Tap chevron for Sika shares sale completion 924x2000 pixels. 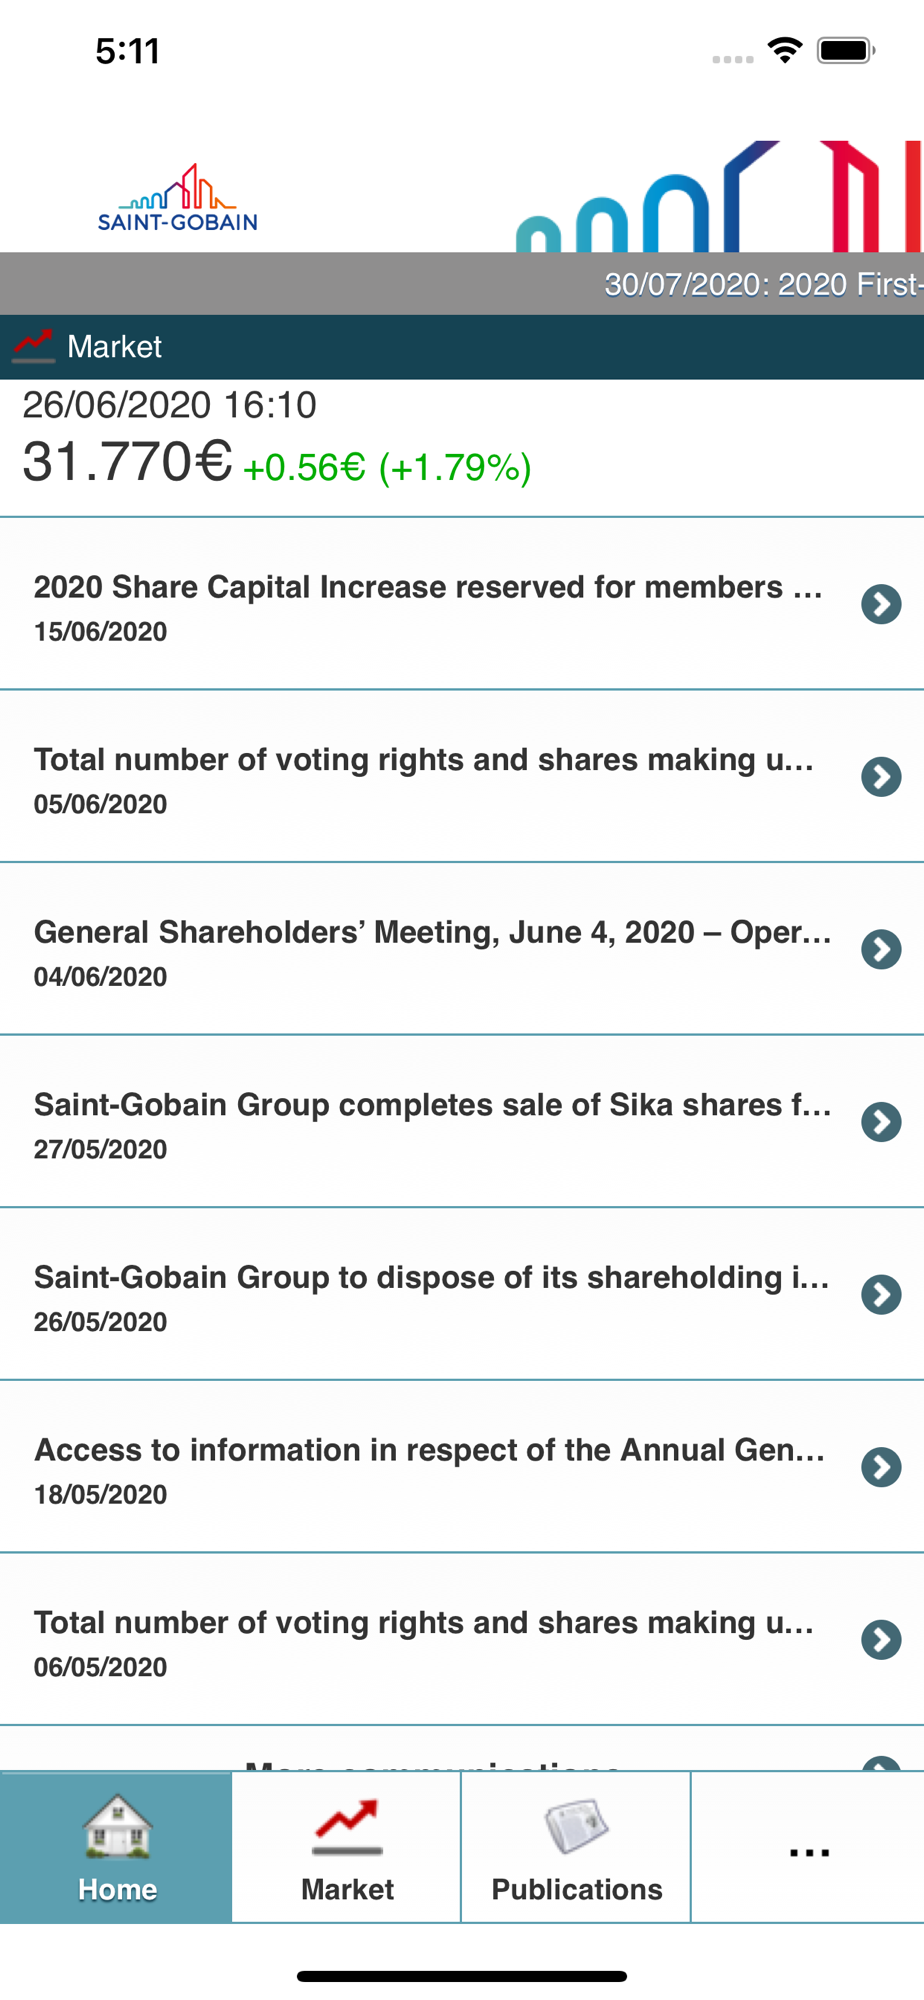(881, 1122)
